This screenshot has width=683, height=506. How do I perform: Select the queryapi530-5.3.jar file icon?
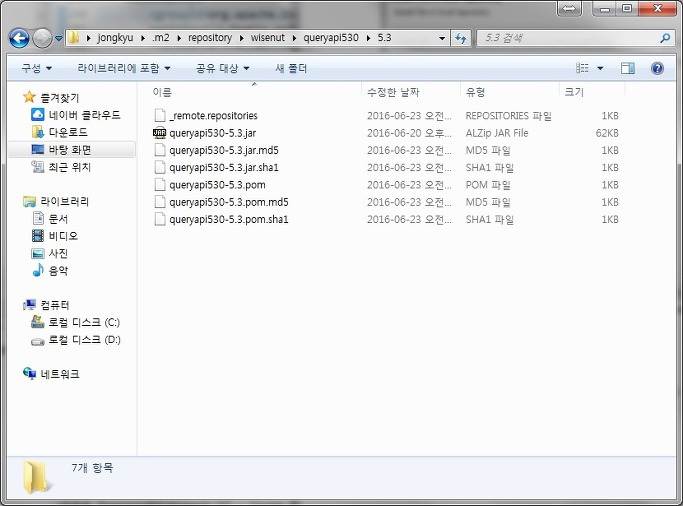click(159, 133)
